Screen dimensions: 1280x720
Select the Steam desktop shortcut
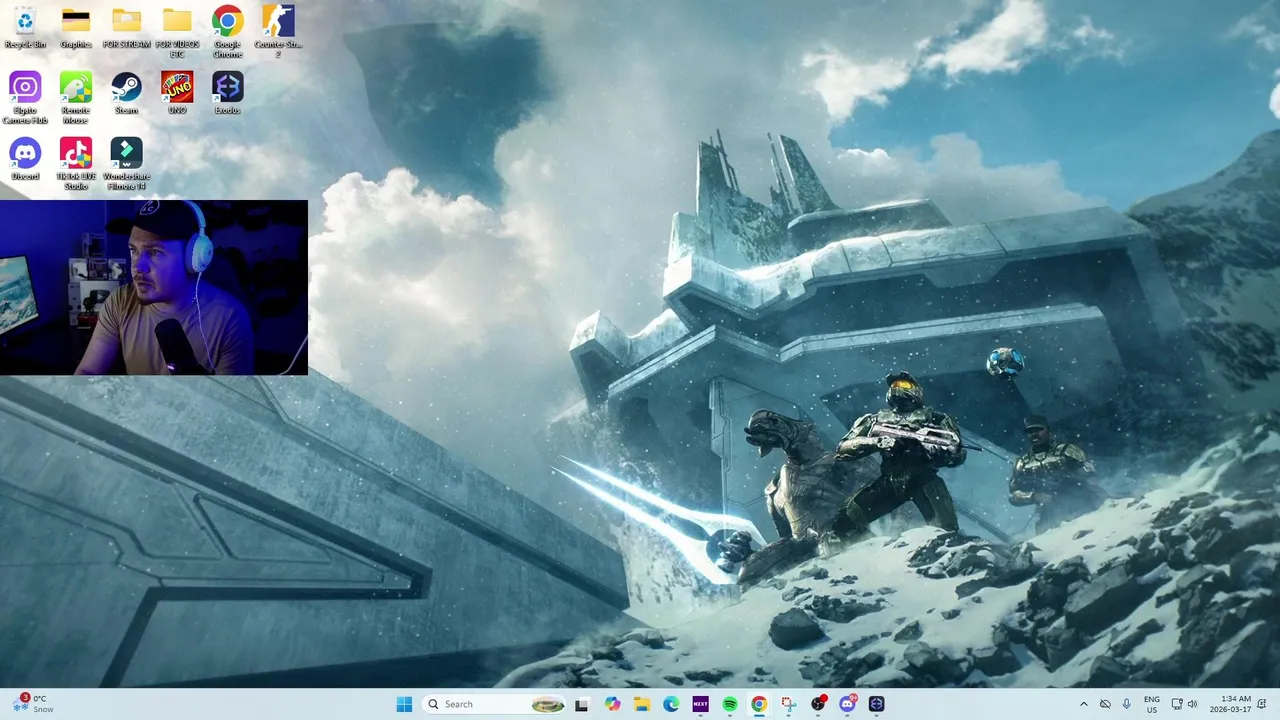pyautogui.click(x=126, y=93)
